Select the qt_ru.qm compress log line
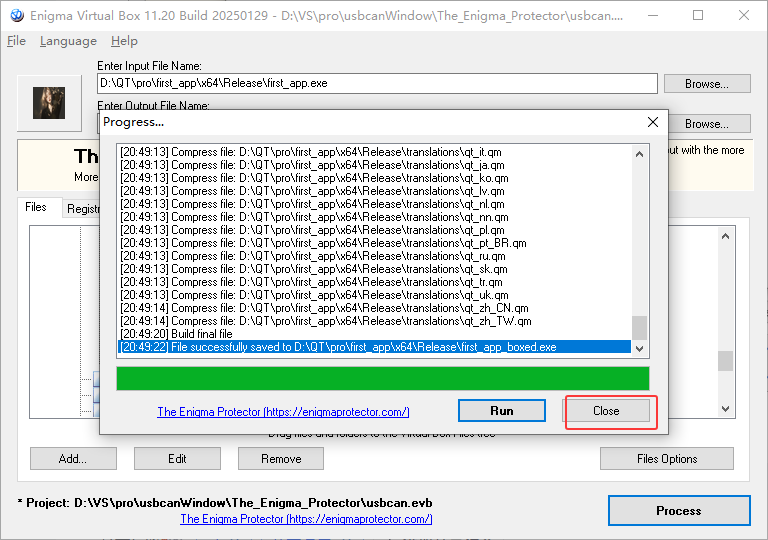Viewport: 768px width, 540px height. pos(375,256)
